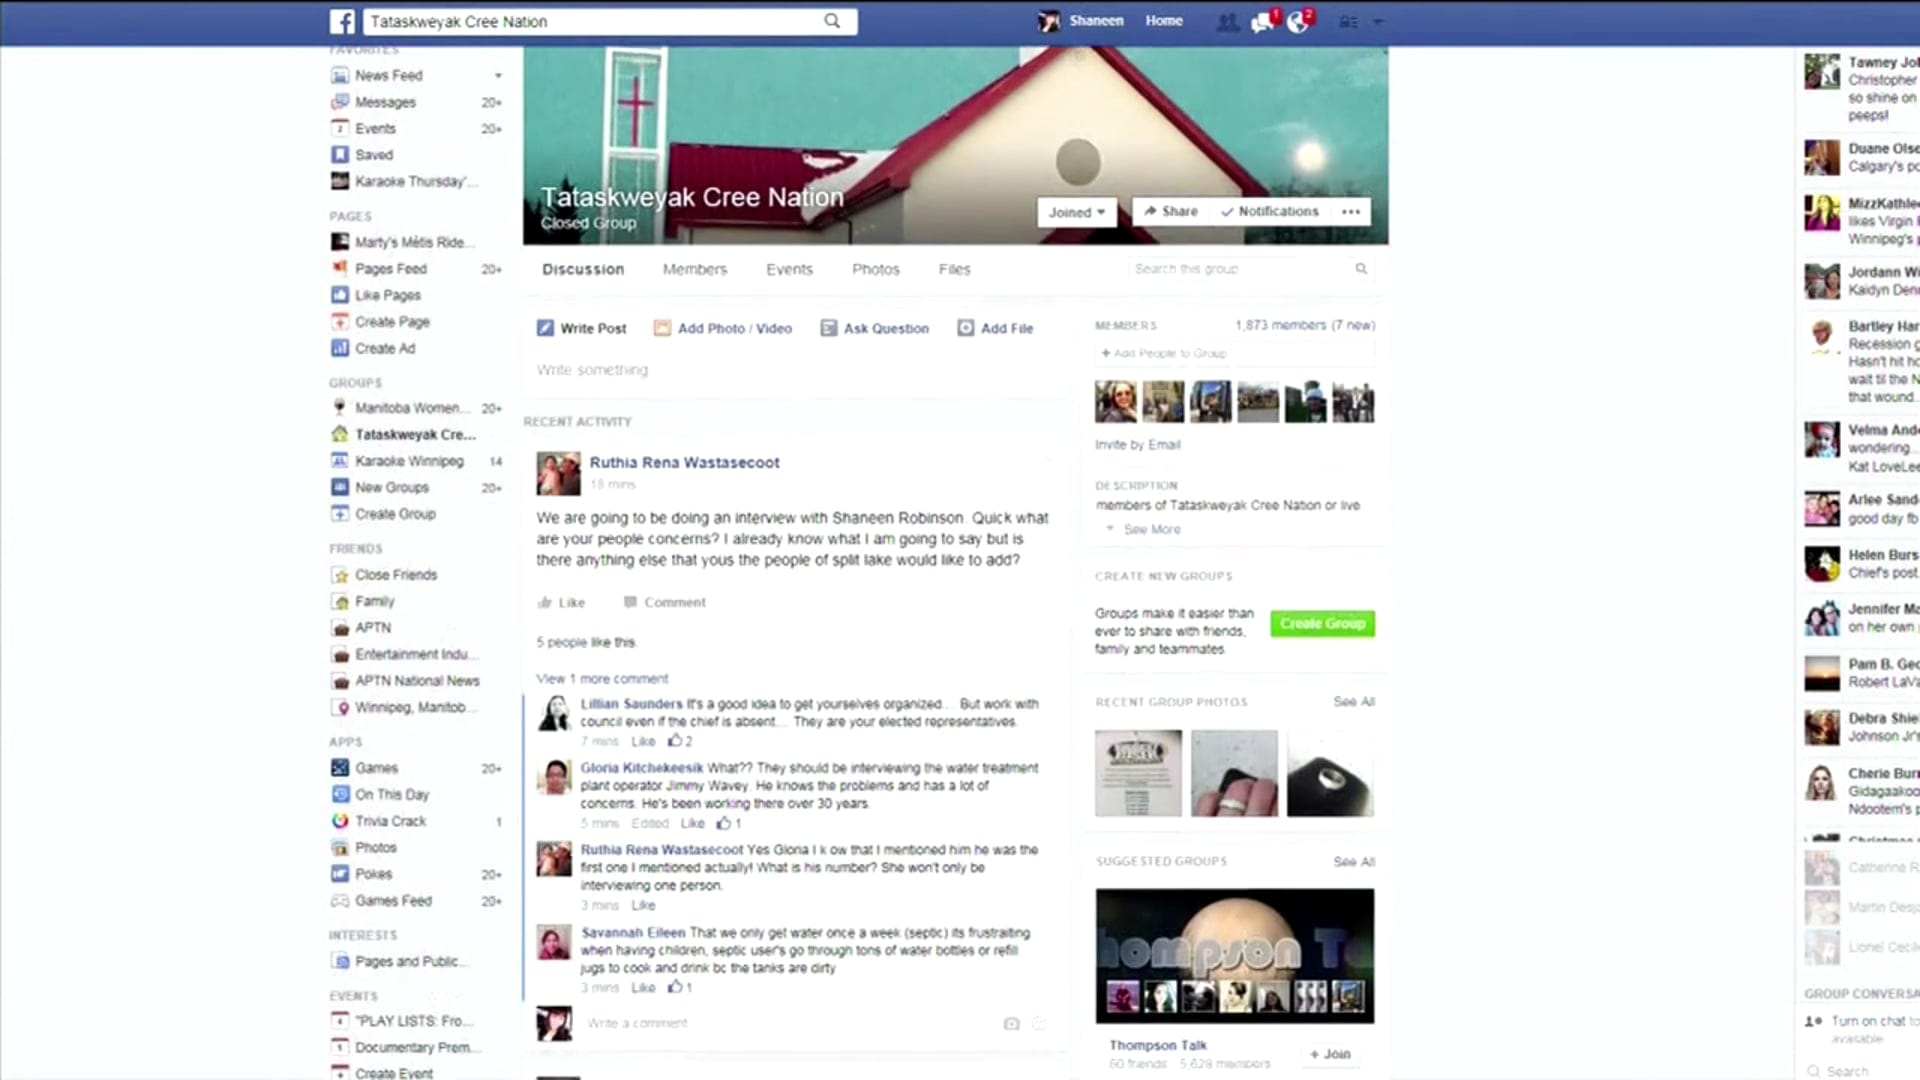Click thumbs-up icon on Savannah Eileen comment
Viewport: 1920px width, 1080px height.
675,987
